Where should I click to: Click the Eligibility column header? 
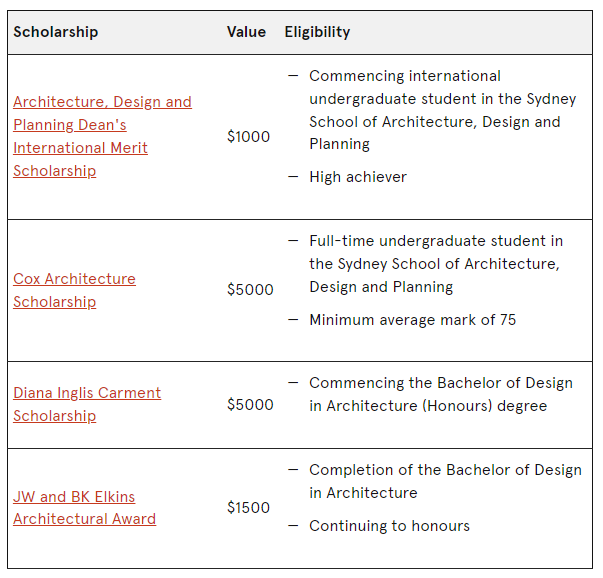coord(317,32)
